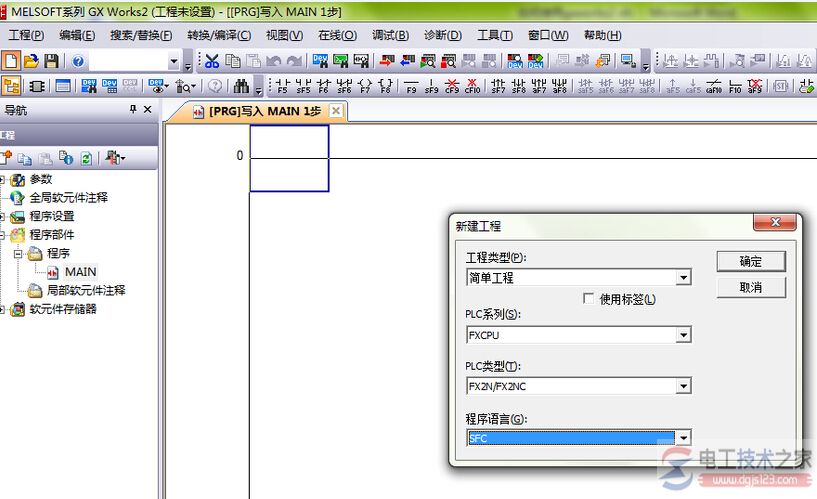Click the ladder editor cursor cell at step 0
817x499 pixels.
289,158
